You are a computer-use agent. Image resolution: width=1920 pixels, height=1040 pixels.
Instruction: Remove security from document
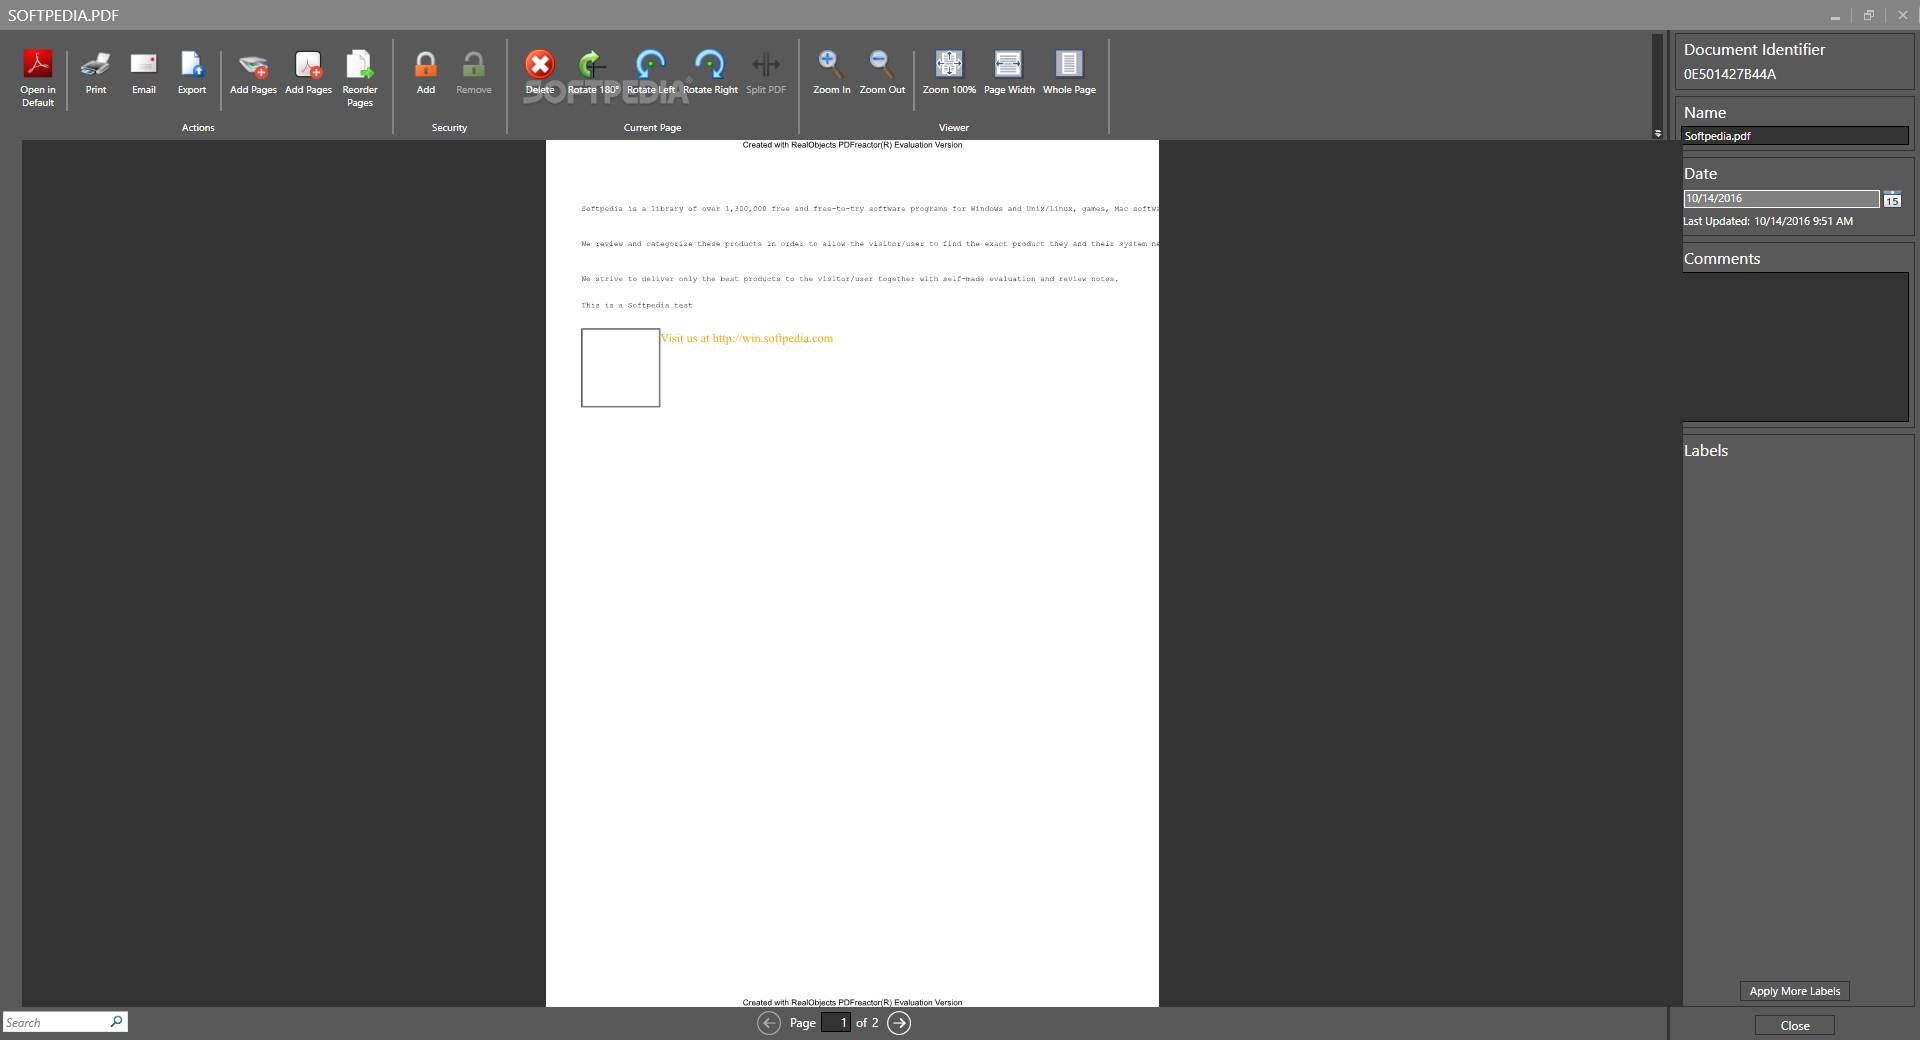[474, 72]
